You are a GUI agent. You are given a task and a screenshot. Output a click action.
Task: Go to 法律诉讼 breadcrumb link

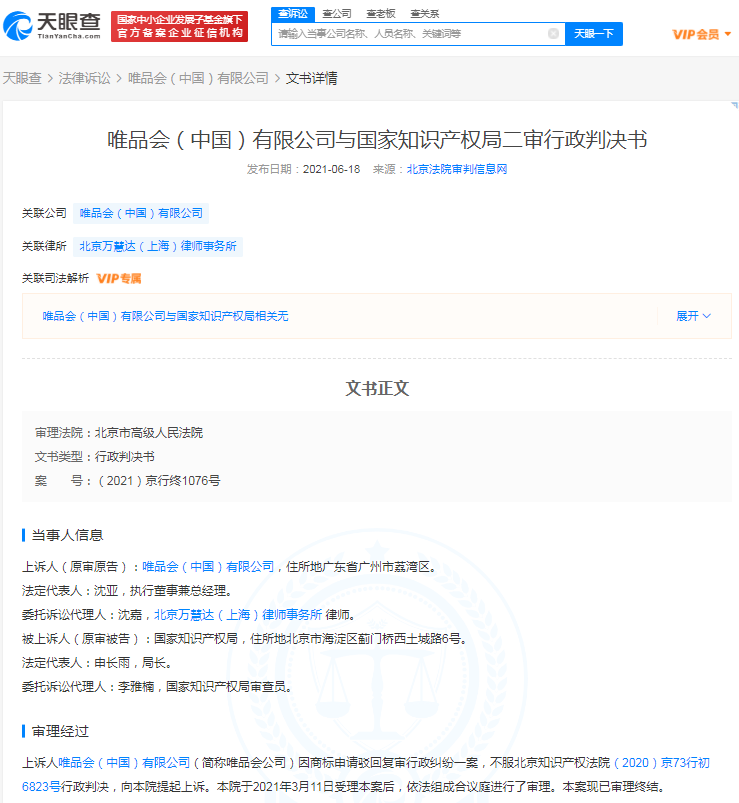[85, 78]
